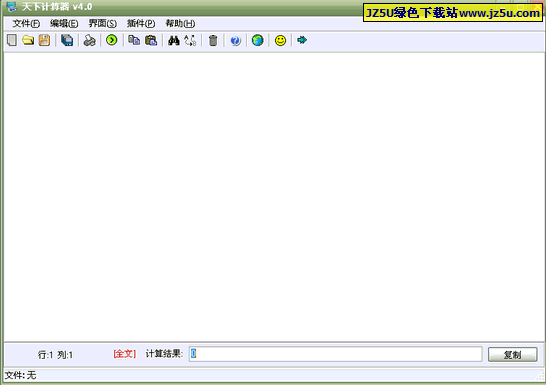Open find with the binoculars icon

pyautogui.click(x=173, y=40)
